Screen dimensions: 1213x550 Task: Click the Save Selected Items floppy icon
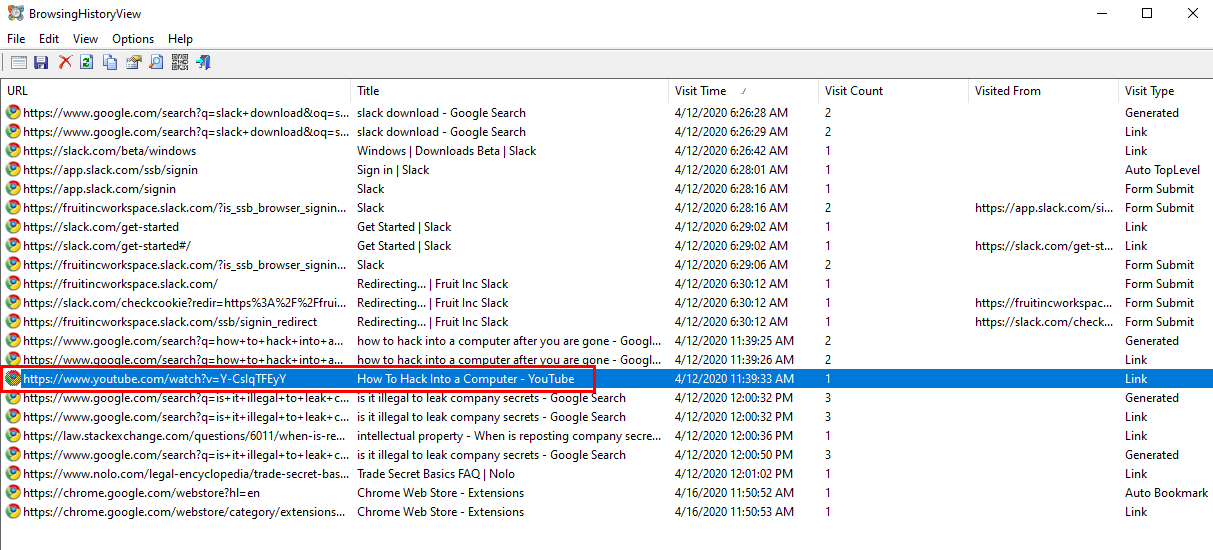tap(41, 63)
